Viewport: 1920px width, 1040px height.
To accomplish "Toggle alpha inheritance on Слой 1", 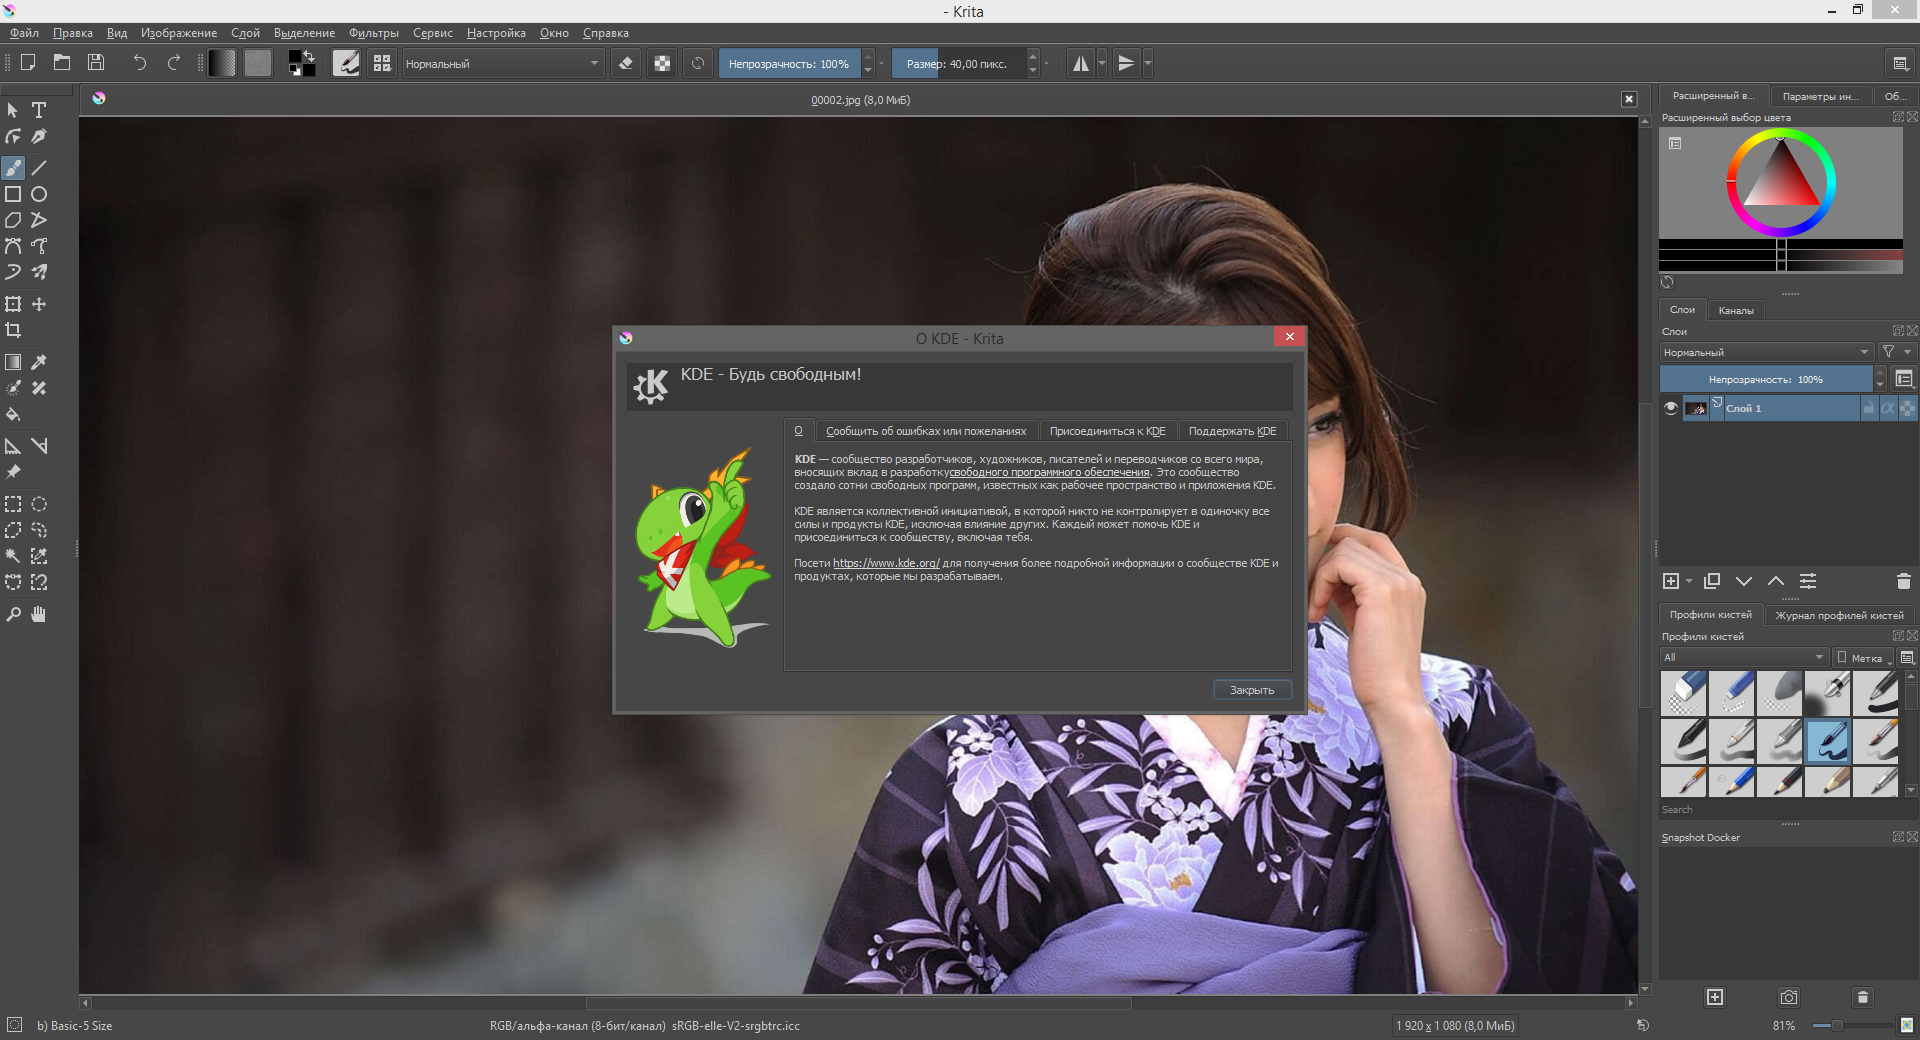I will tap(1888, 408).
